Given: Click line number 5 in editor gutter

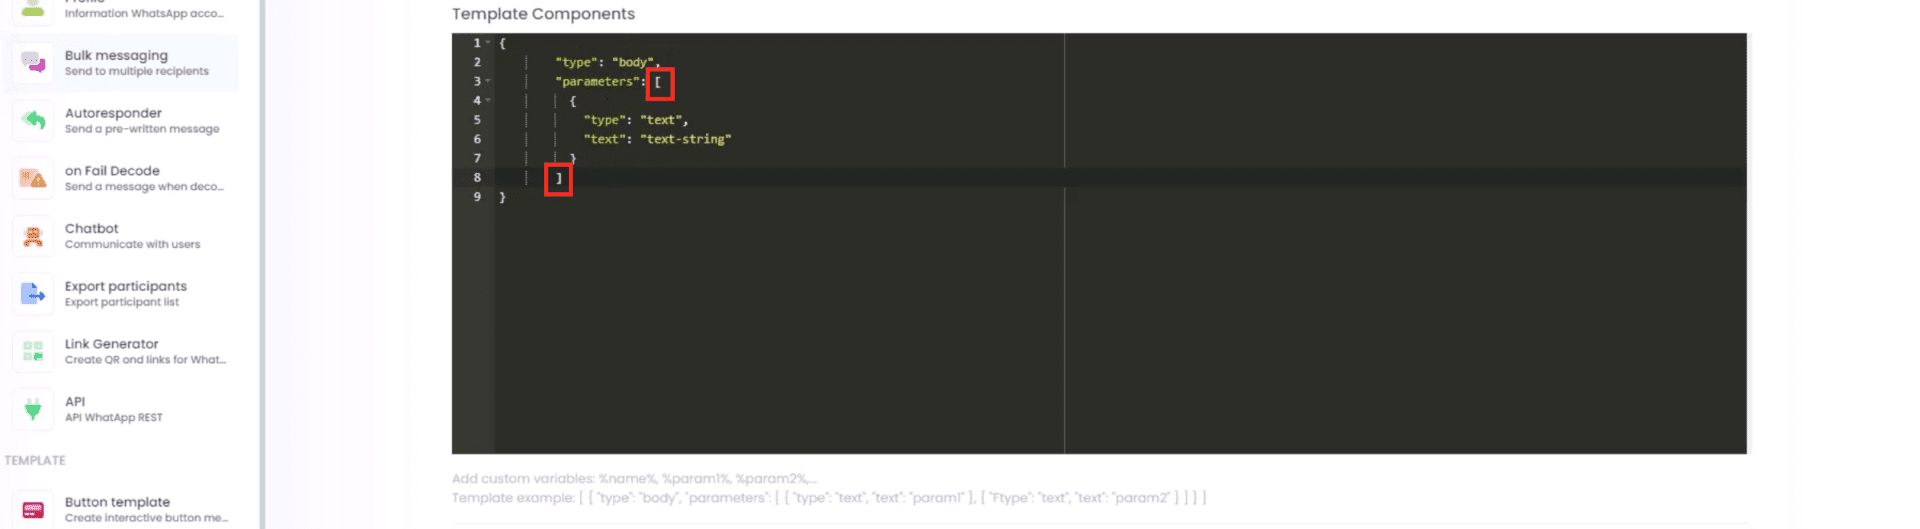Looking at the screenshot, I should click(x=477, y=120).
